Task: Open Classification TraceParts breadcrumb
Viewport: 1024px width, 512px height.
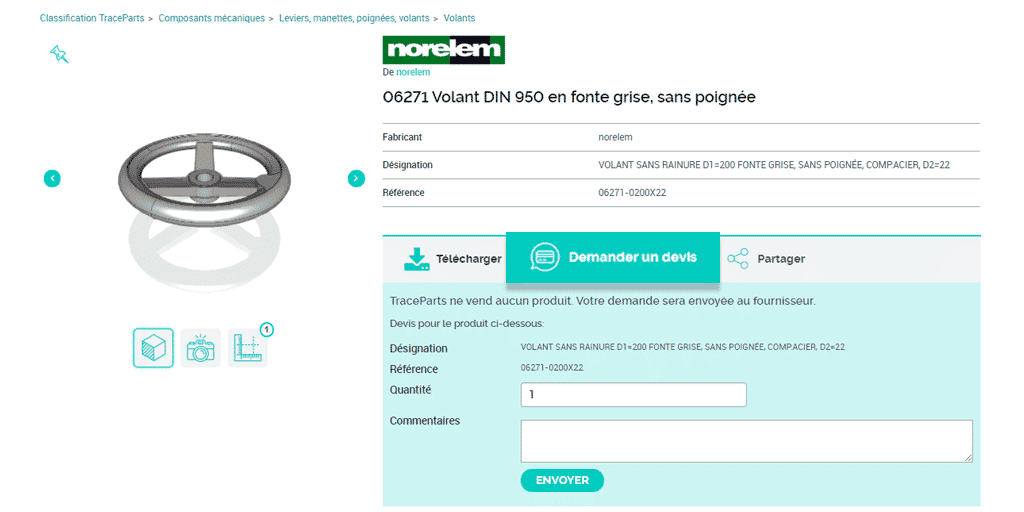Action: pos(92,18)
